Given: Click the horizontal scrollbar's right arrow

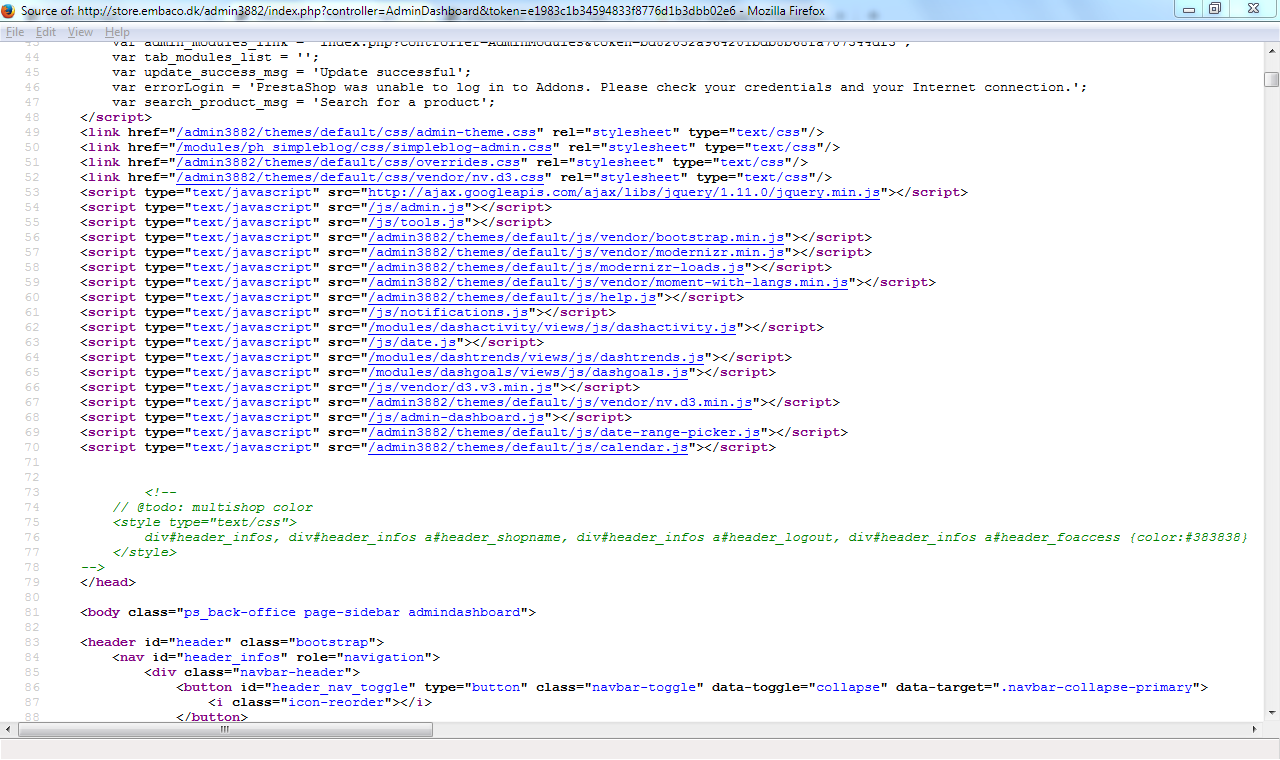Looking at the screenshot, I should click(1255, 730).
